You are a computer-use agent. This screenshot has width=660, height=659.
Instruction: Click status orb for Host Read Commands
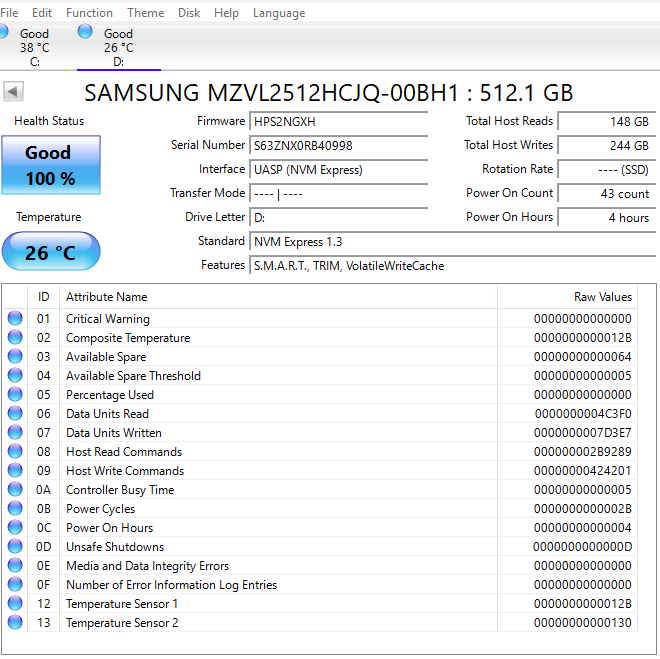click(x=15, y=451)
